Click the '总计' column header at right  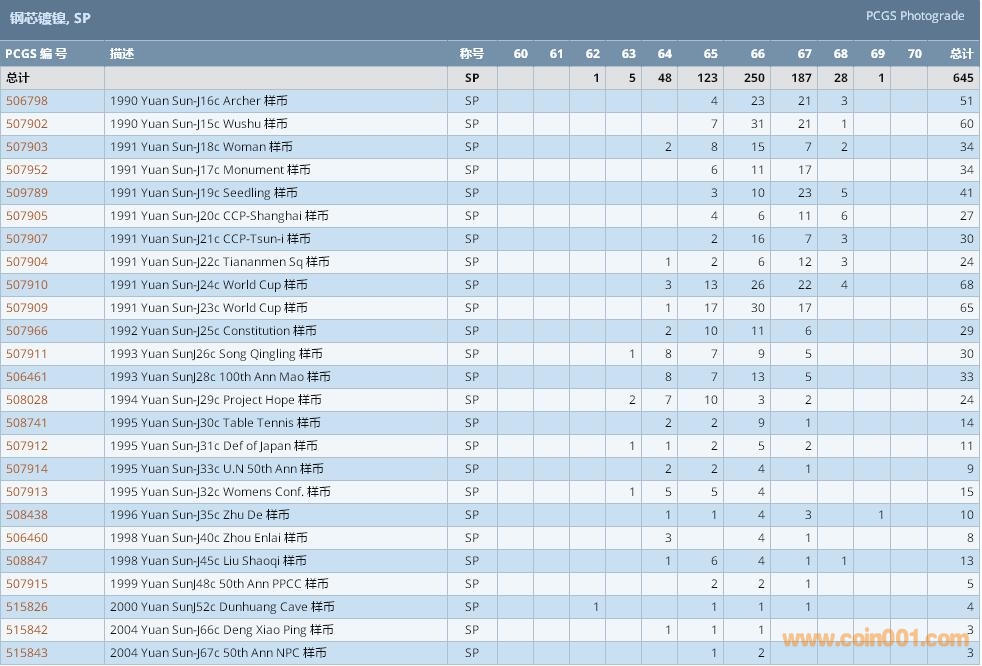[x=961, y=54]
